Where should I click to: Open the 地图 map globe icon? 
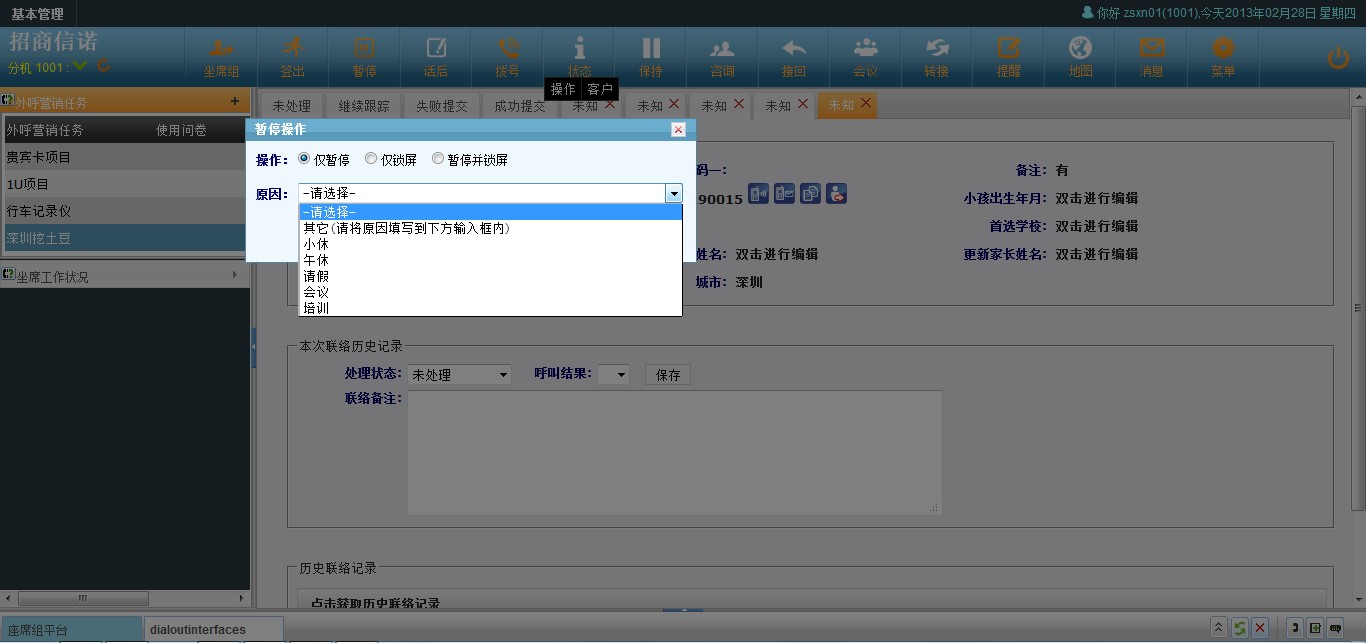tap(1080, 56)
